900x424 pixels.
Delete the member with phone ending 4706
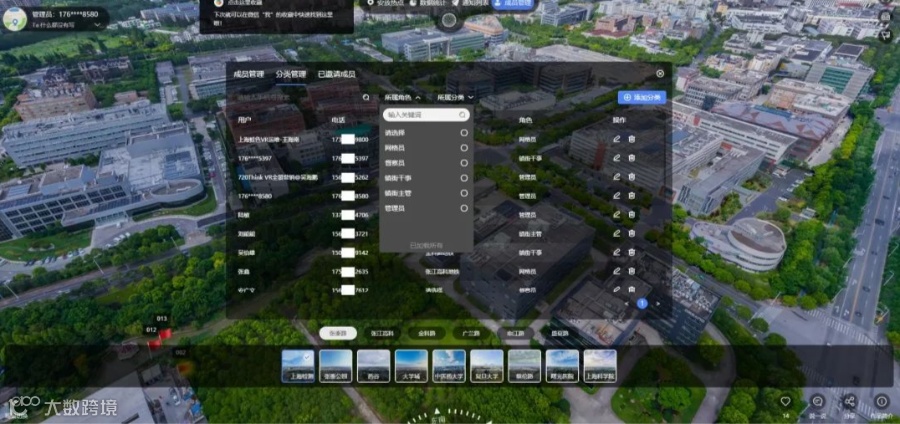click(x=631, y=215)
